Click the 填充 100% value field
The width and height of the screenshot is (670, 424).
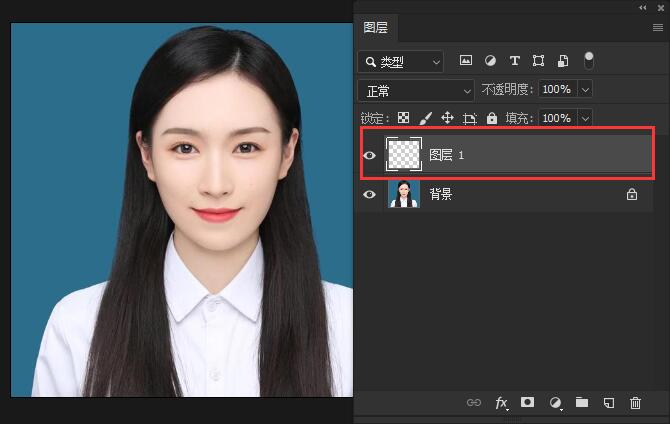click(x=558, y=118)
